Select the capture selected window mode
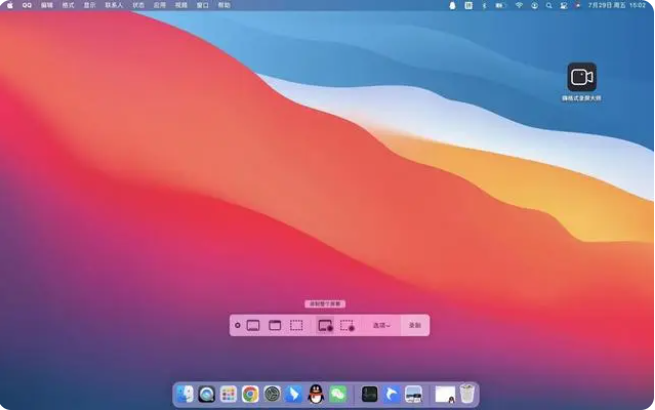Screen dimensions: 655x410 [x=274, y=325]
